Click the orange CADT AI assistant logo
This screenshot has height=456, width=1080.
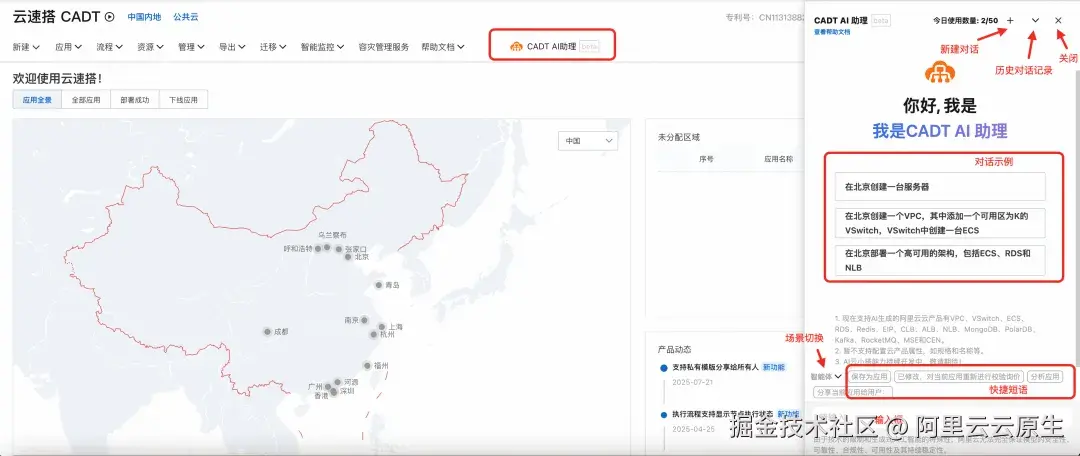click(939, 72)
